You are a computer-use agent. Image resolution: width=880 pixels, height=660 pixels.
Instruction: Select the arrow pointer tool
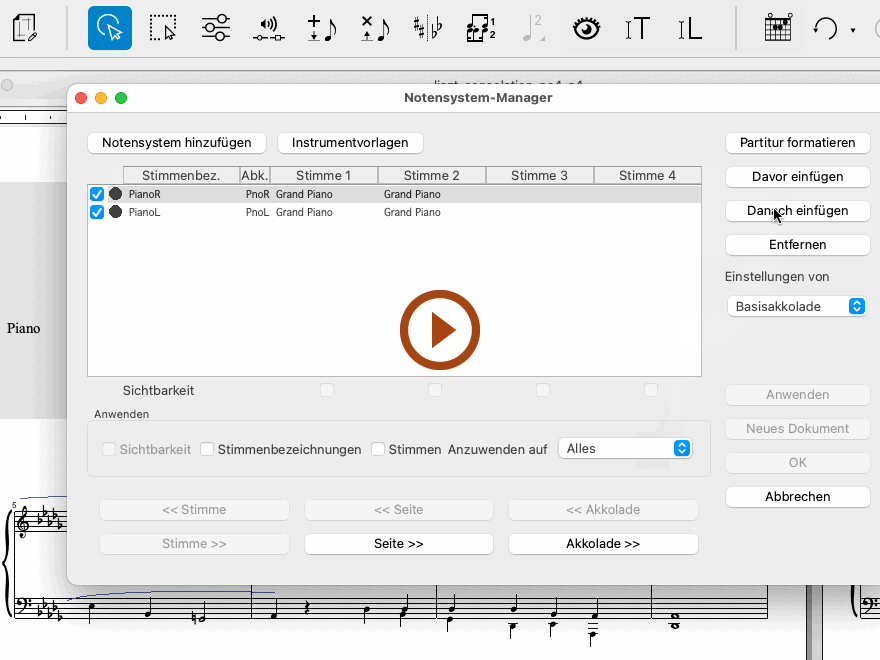click(110, 28)
